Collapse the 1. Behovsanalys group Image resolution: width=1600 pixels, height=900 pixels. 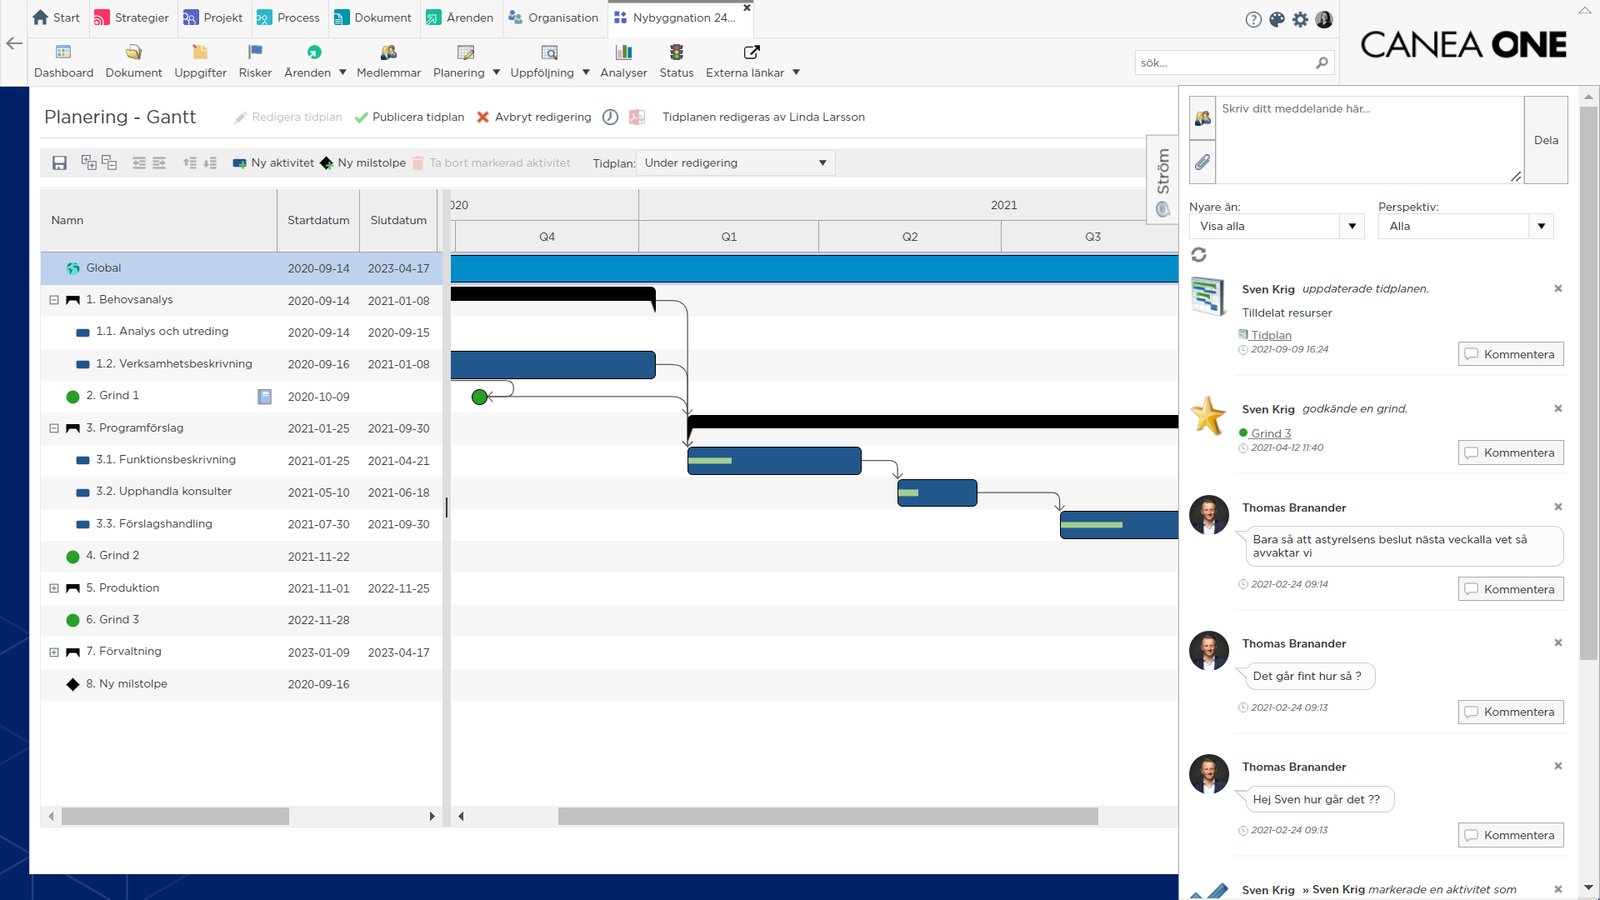click(x=54, y=300)
